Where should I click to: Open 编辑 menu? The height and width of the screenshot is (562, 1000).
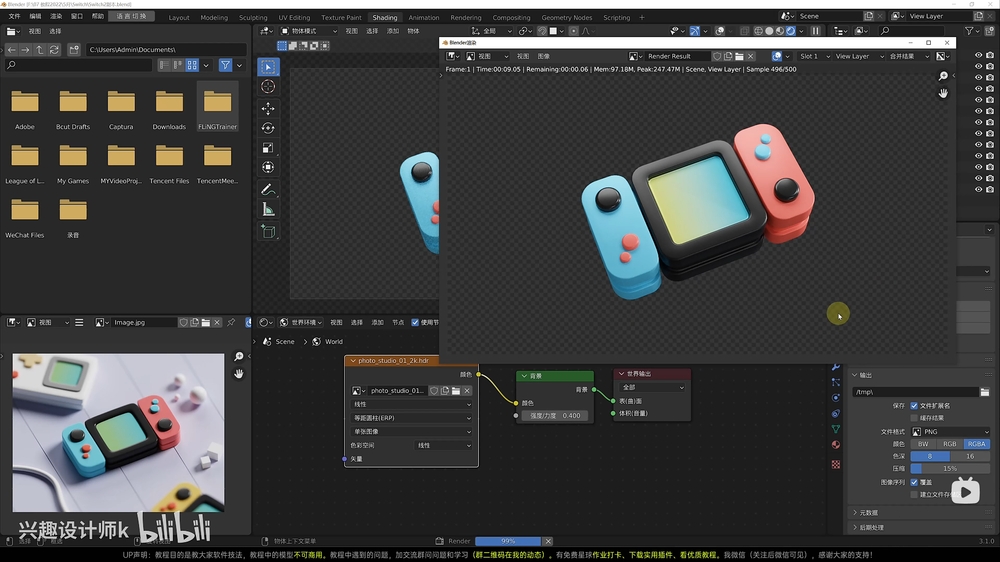pos(36,17)
